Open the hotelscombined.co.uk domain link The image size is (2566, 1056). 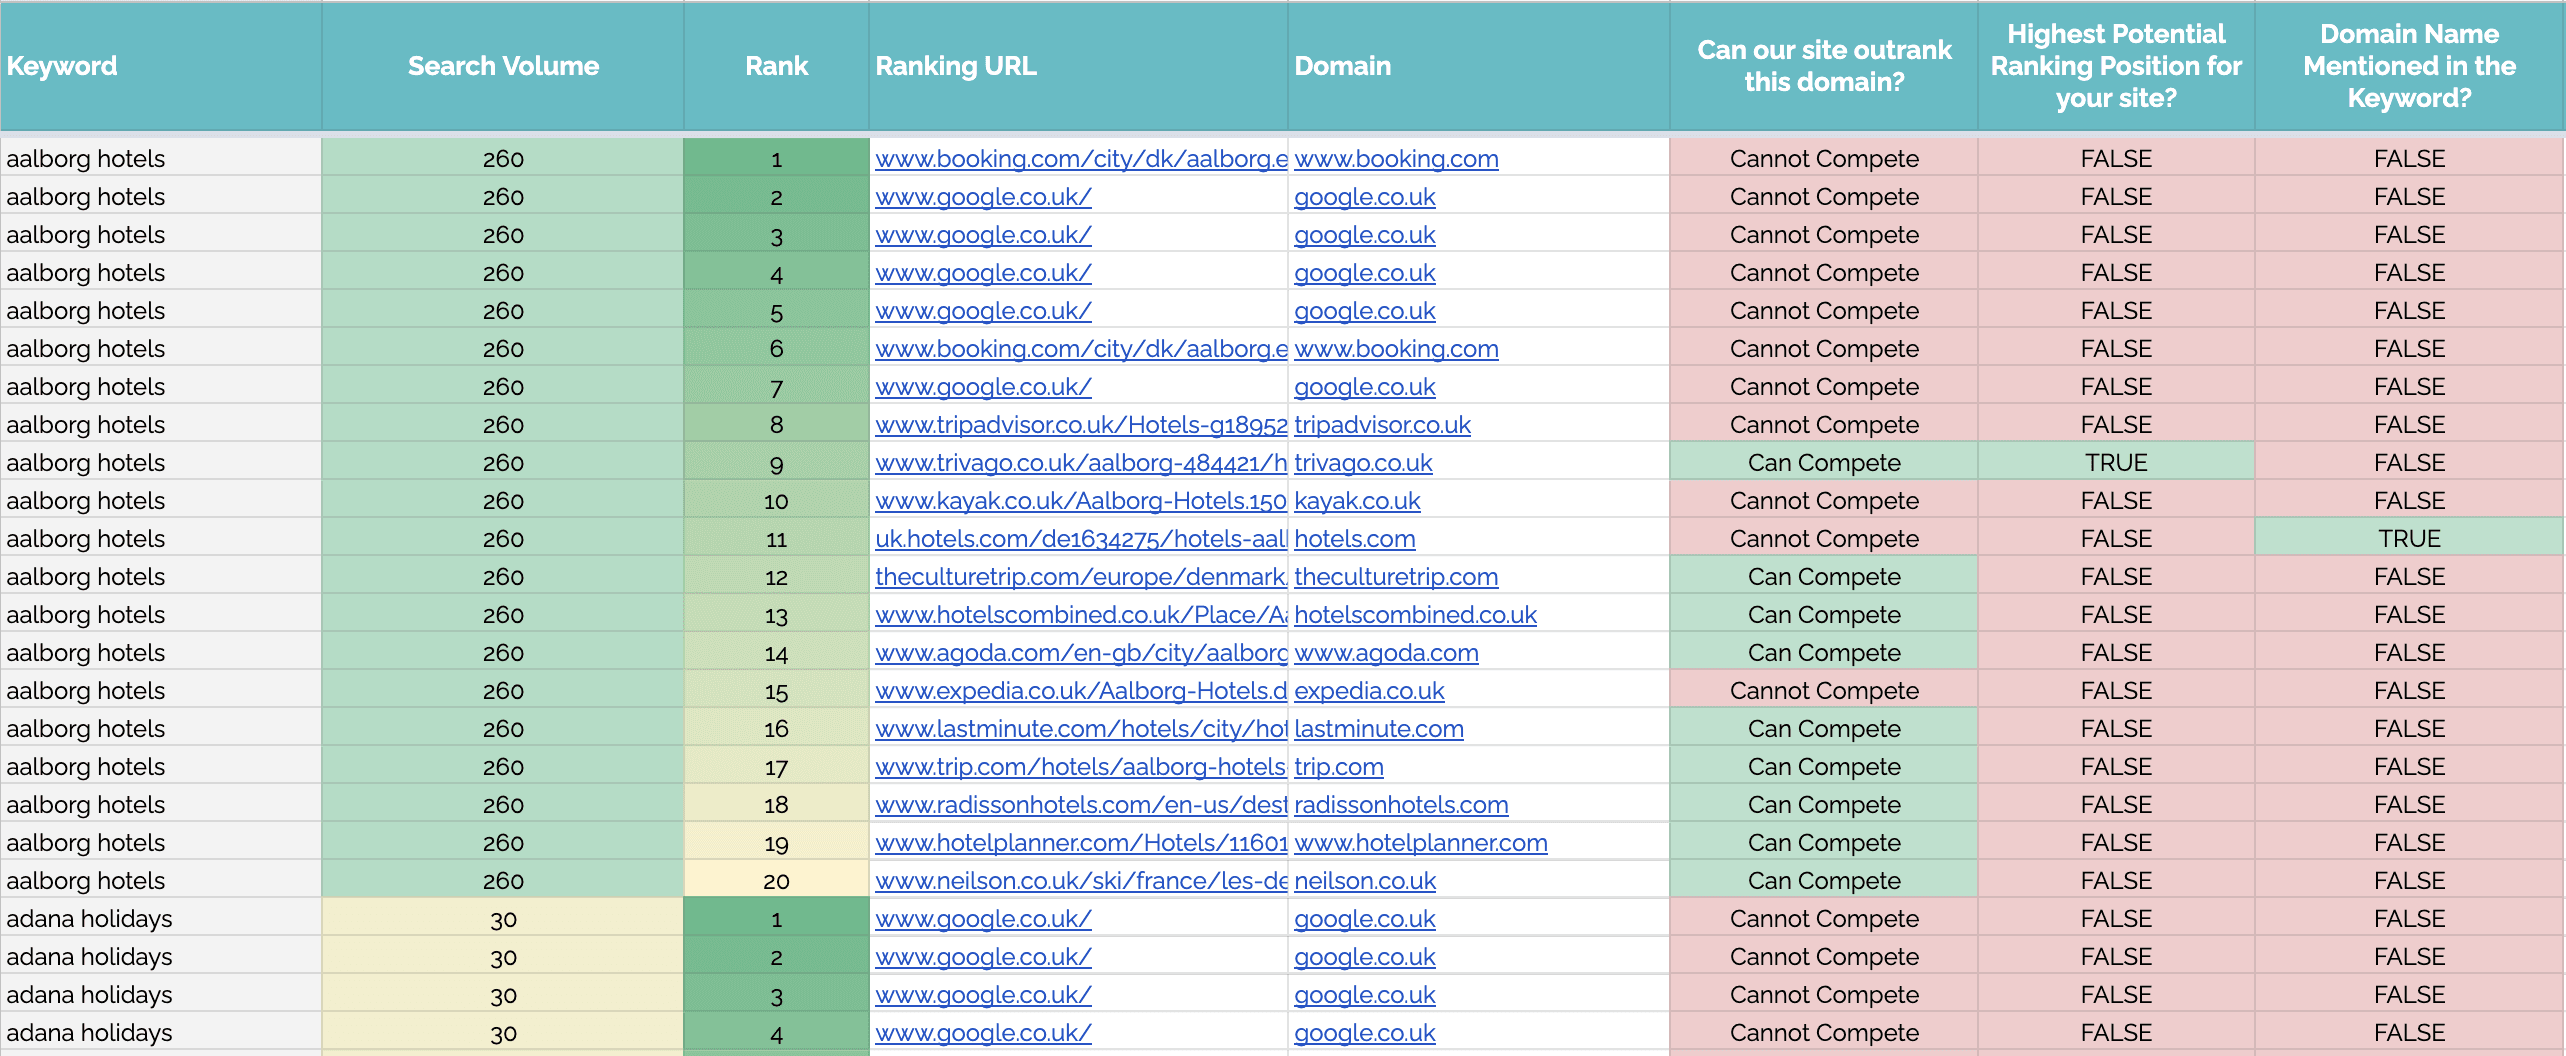pos(1415,615)
